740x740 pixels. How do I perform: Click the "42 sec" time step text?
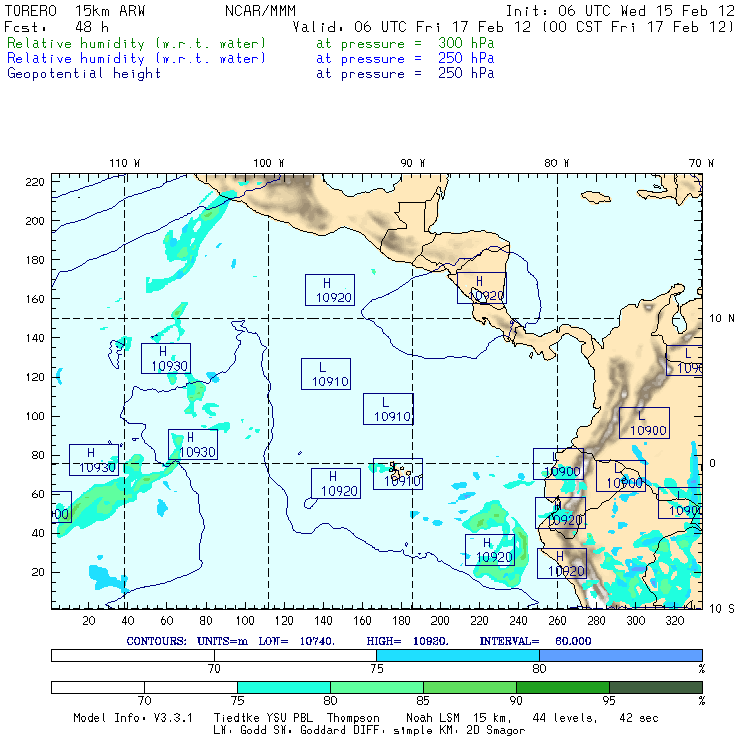pos(639,718)
